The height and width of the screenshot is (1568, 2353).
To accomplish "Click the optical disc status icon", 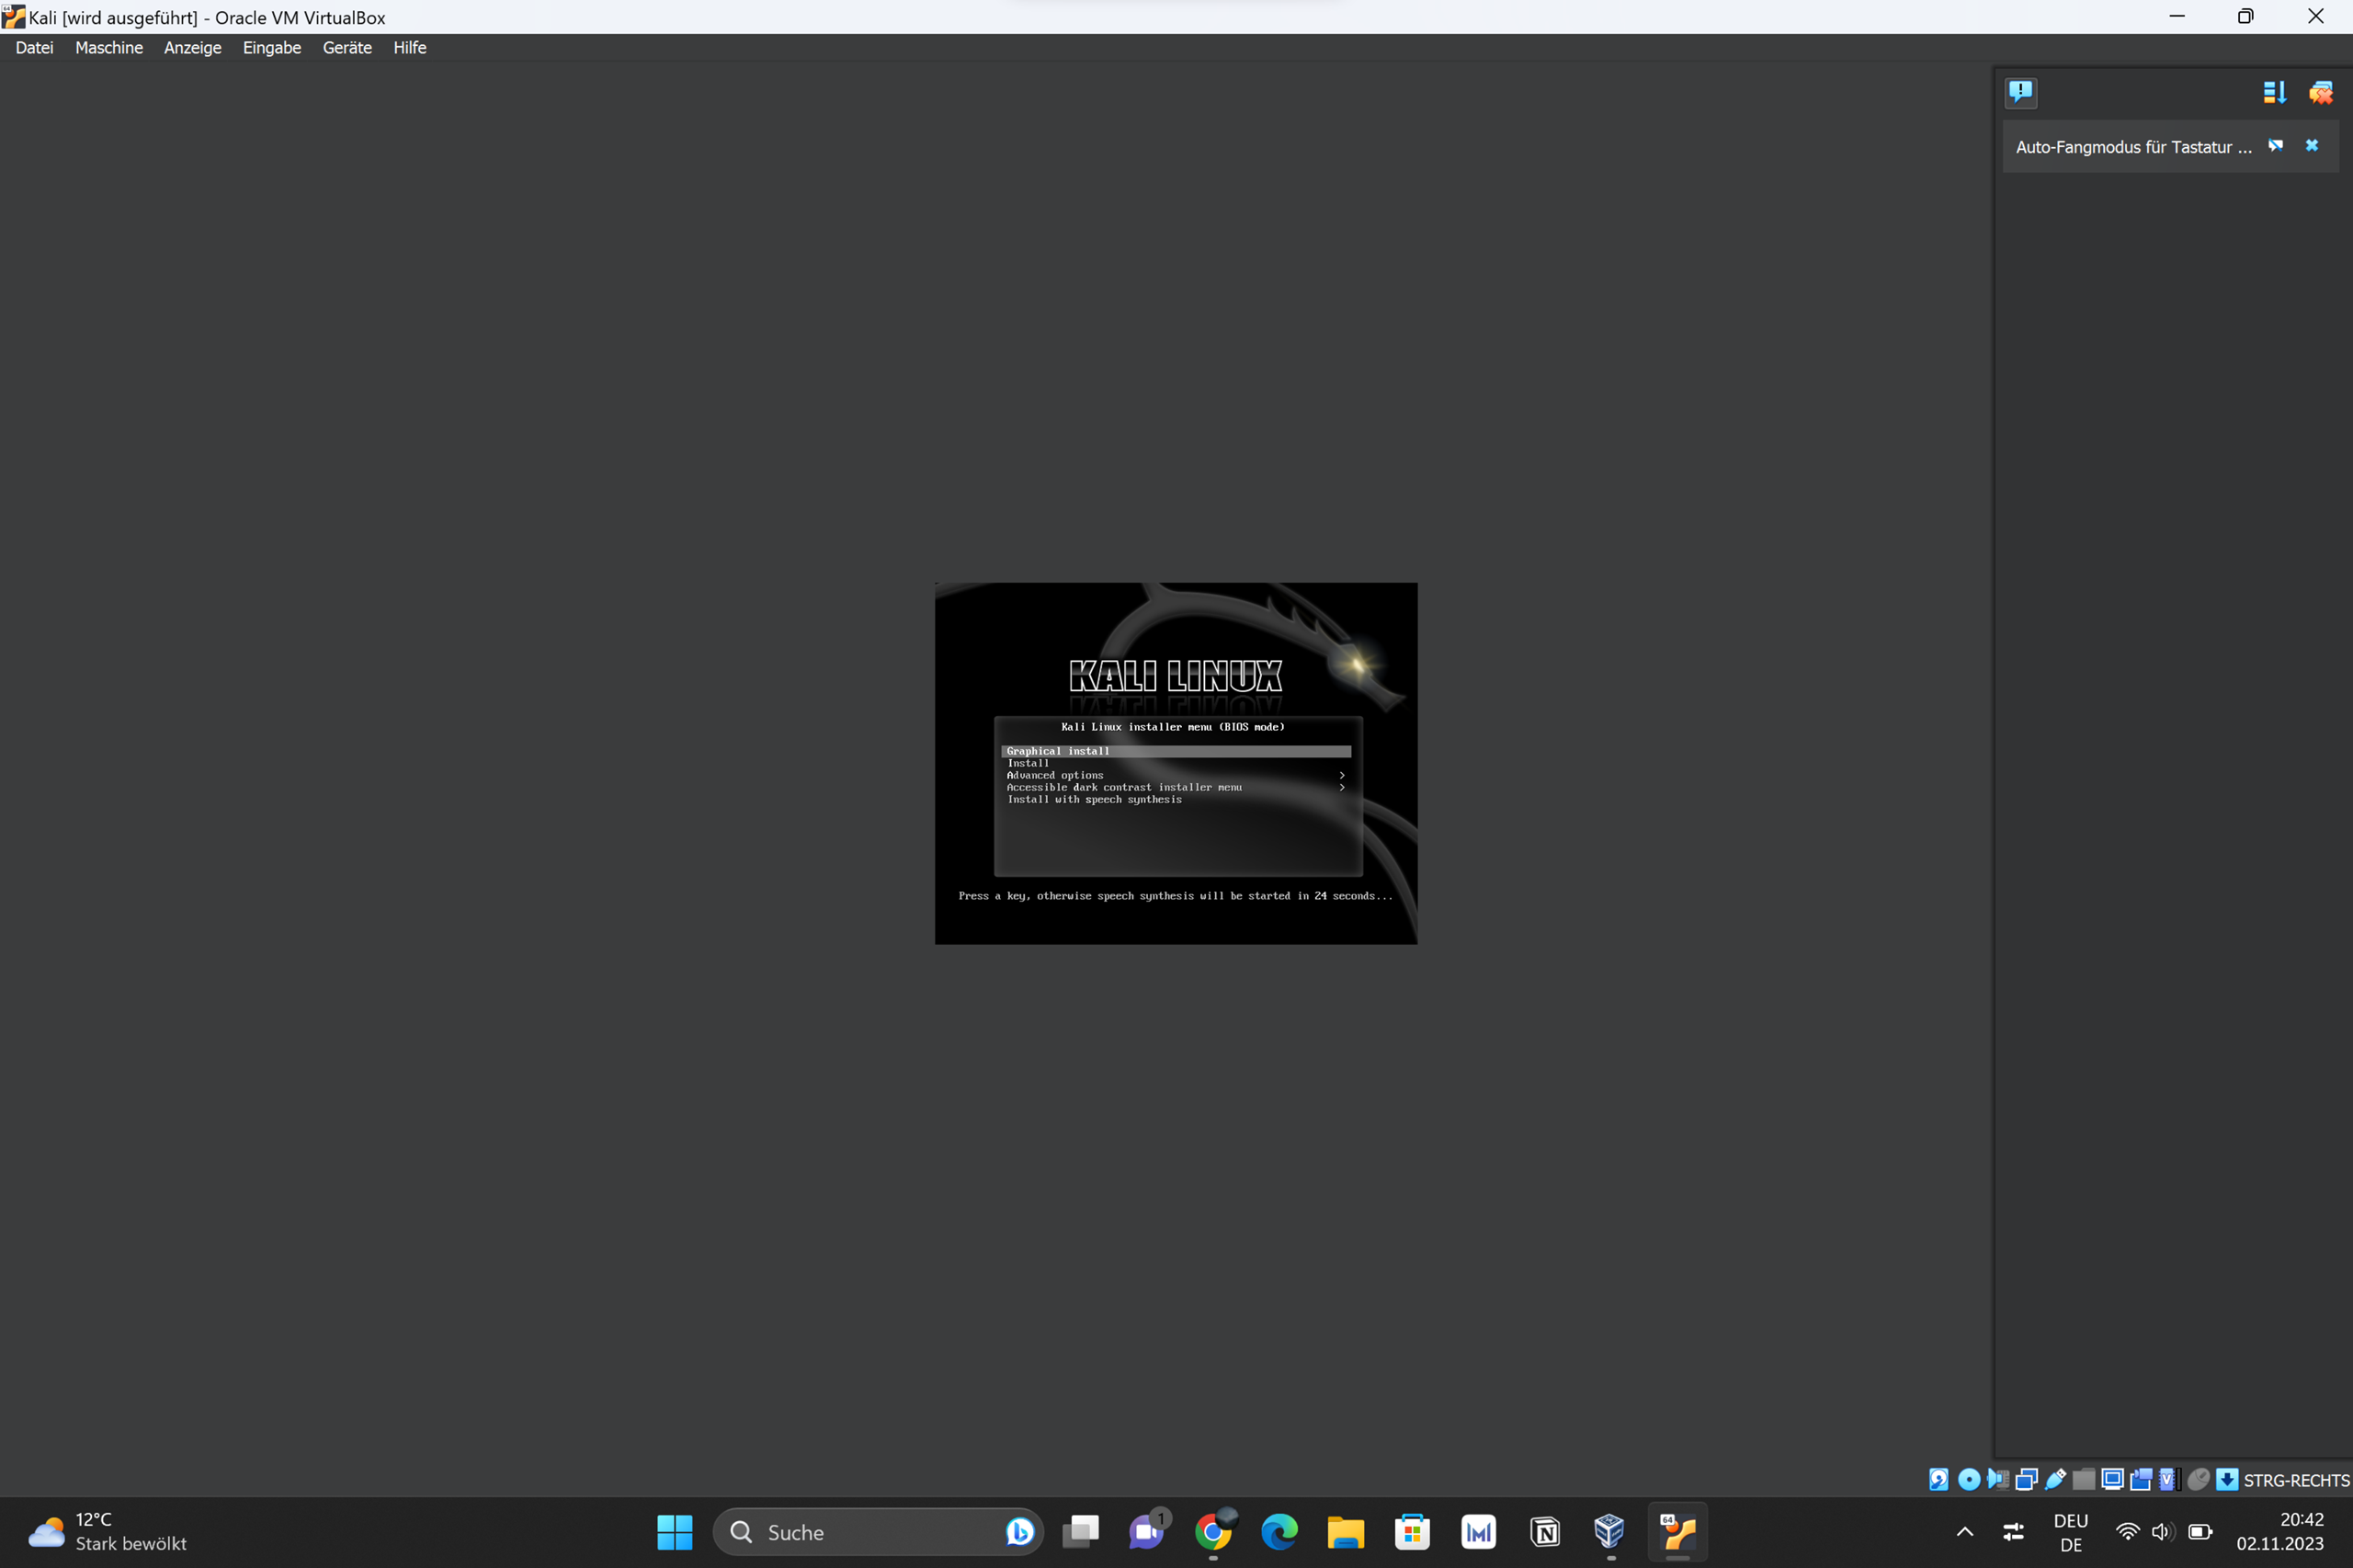I will point(1969,1480).
